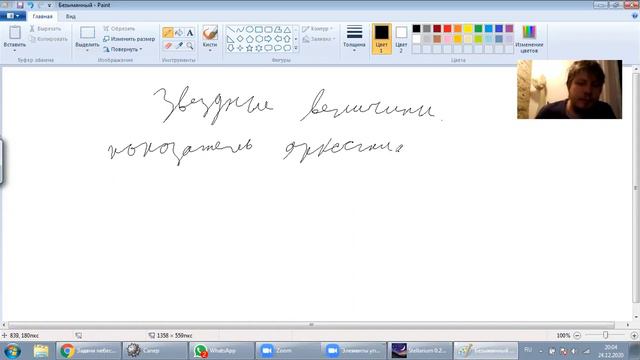Viewport: 640px width, 360px height.
Task: Choose the pentagon shape
Action: (x=249, y=39)
